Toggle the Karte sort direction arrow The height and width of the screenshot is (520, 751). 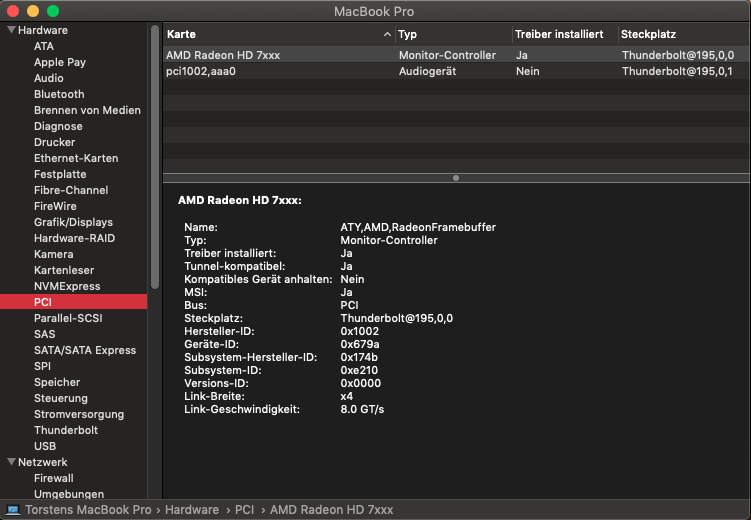(387, 34)
